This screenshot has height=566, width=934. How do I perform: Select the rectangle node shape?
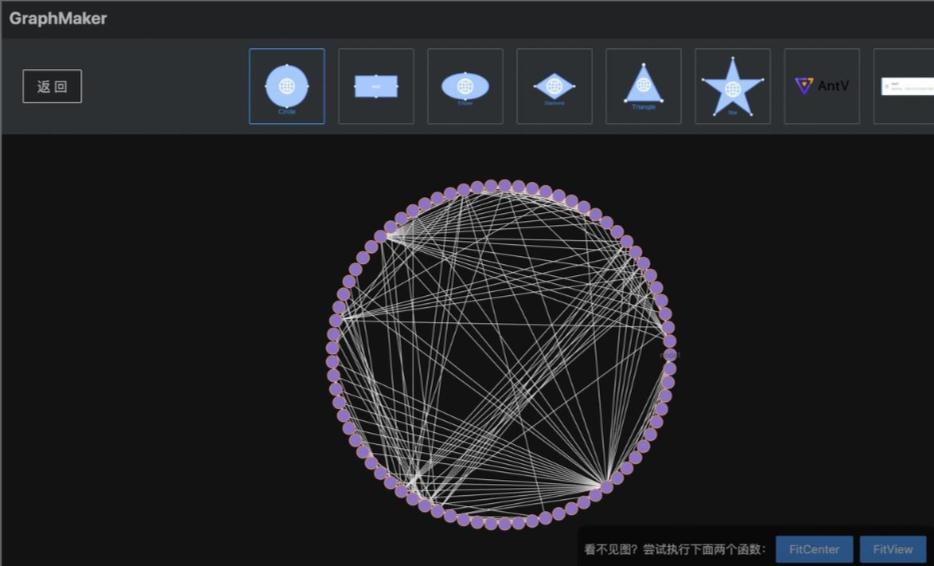376,86
